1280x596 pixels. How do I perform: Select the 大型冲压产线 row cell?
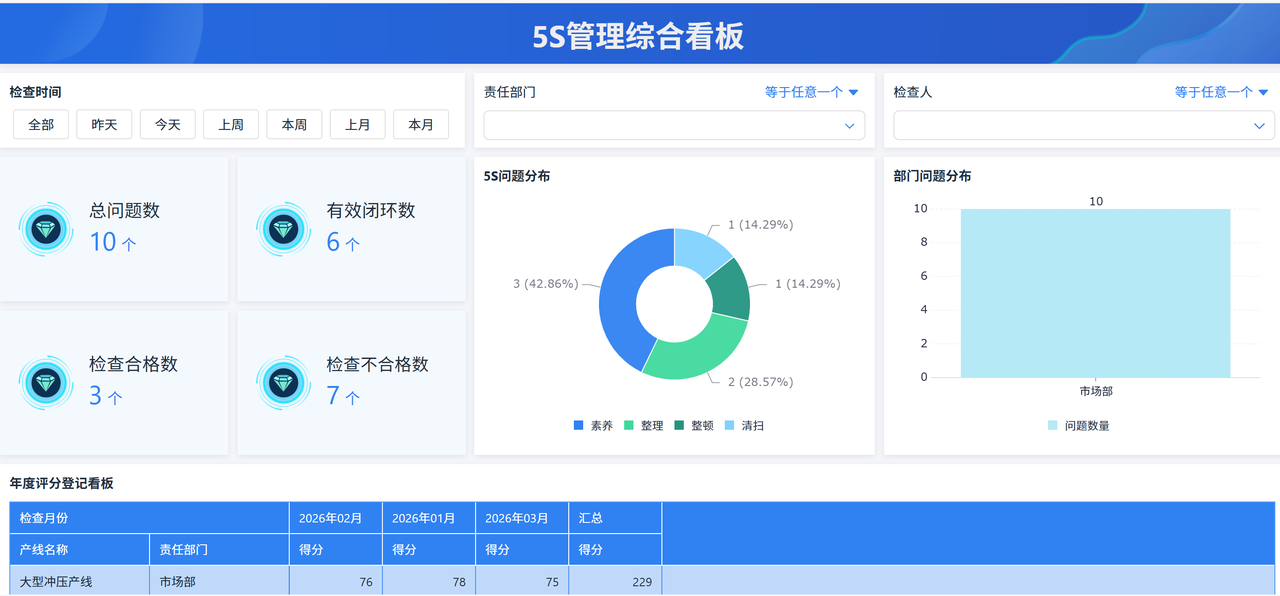point(80,581)
